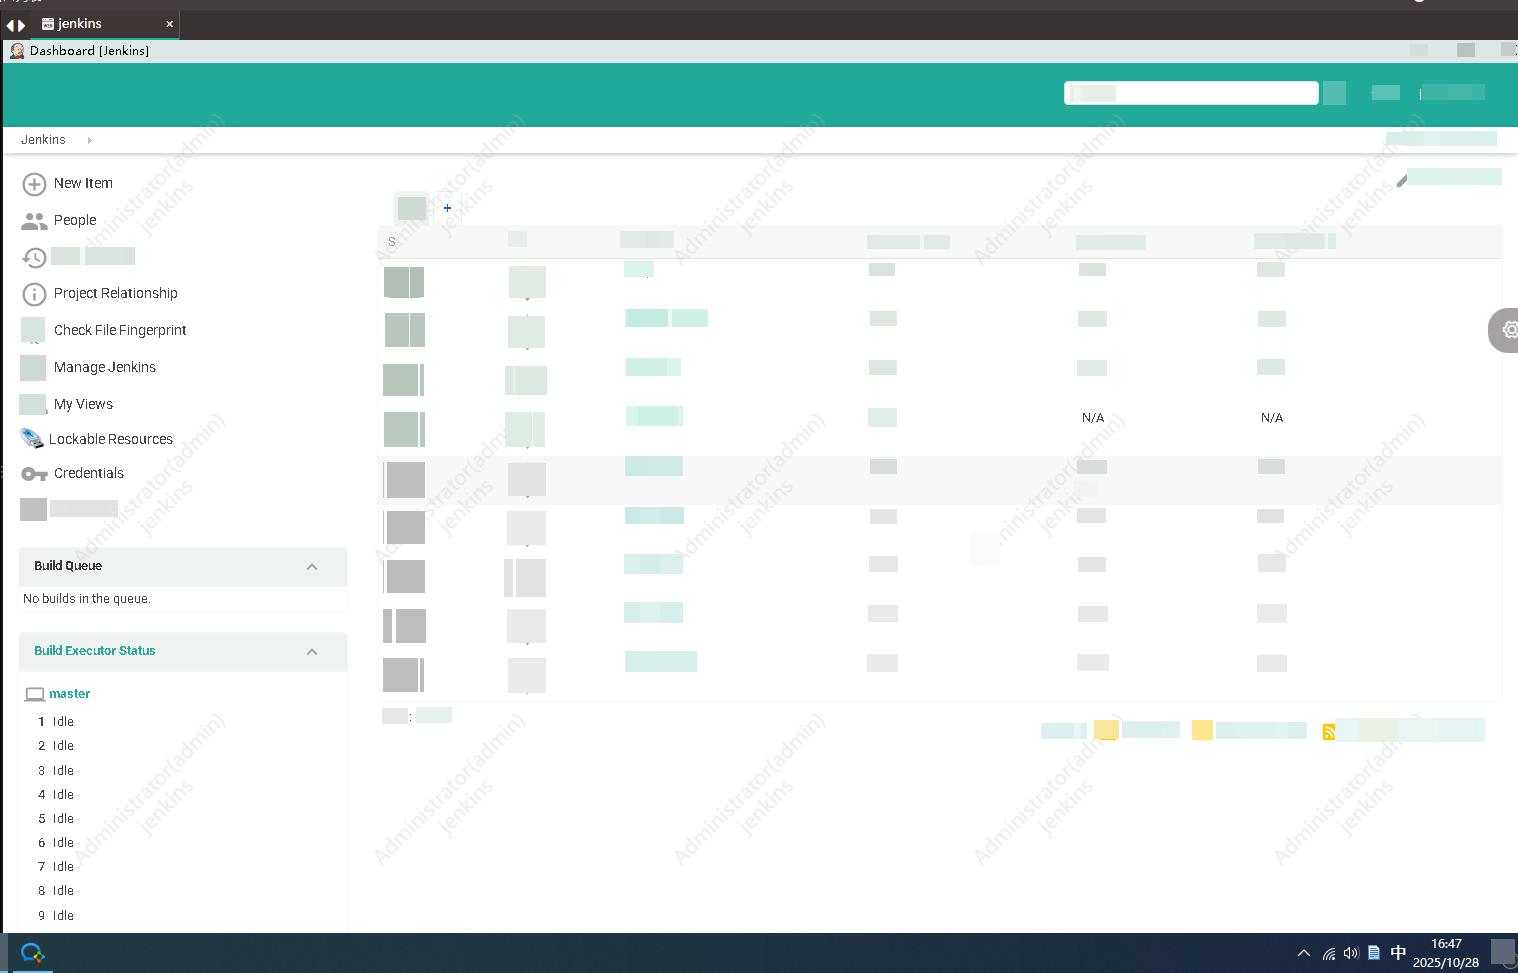
Task: Collapse the Build Executor Status panel
Action: [x=312, y=652]
